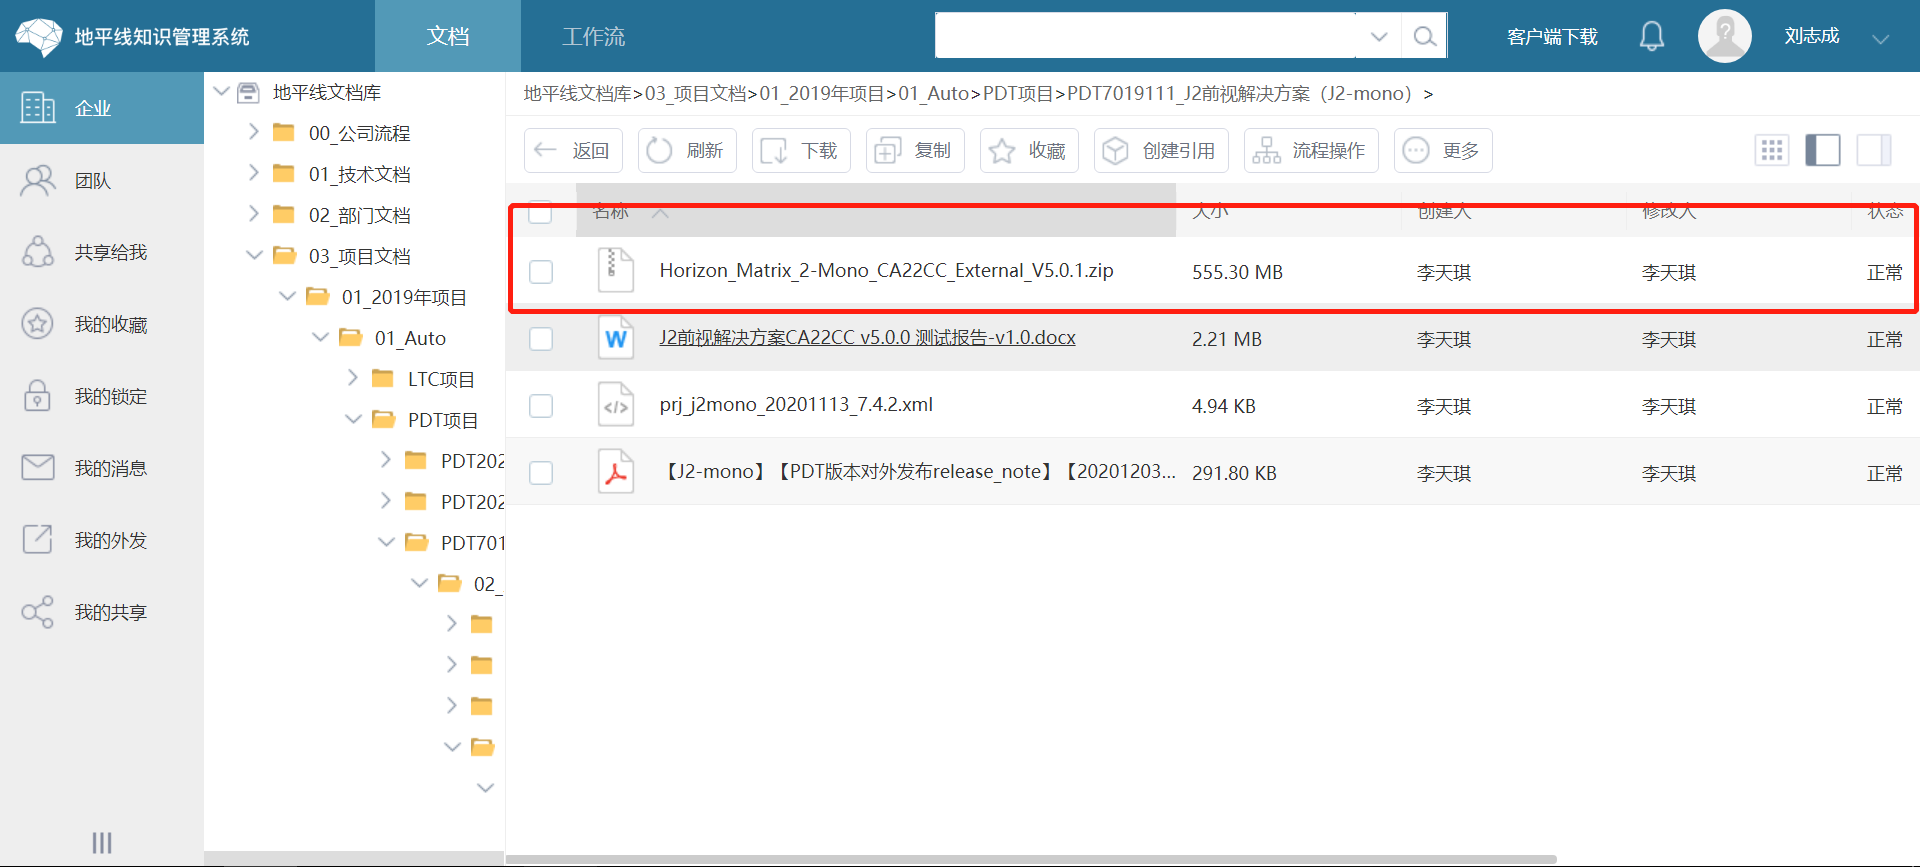Click 客户端下载 link
The width and height of the screenshot is (1920, 867).
(1552, 37)
